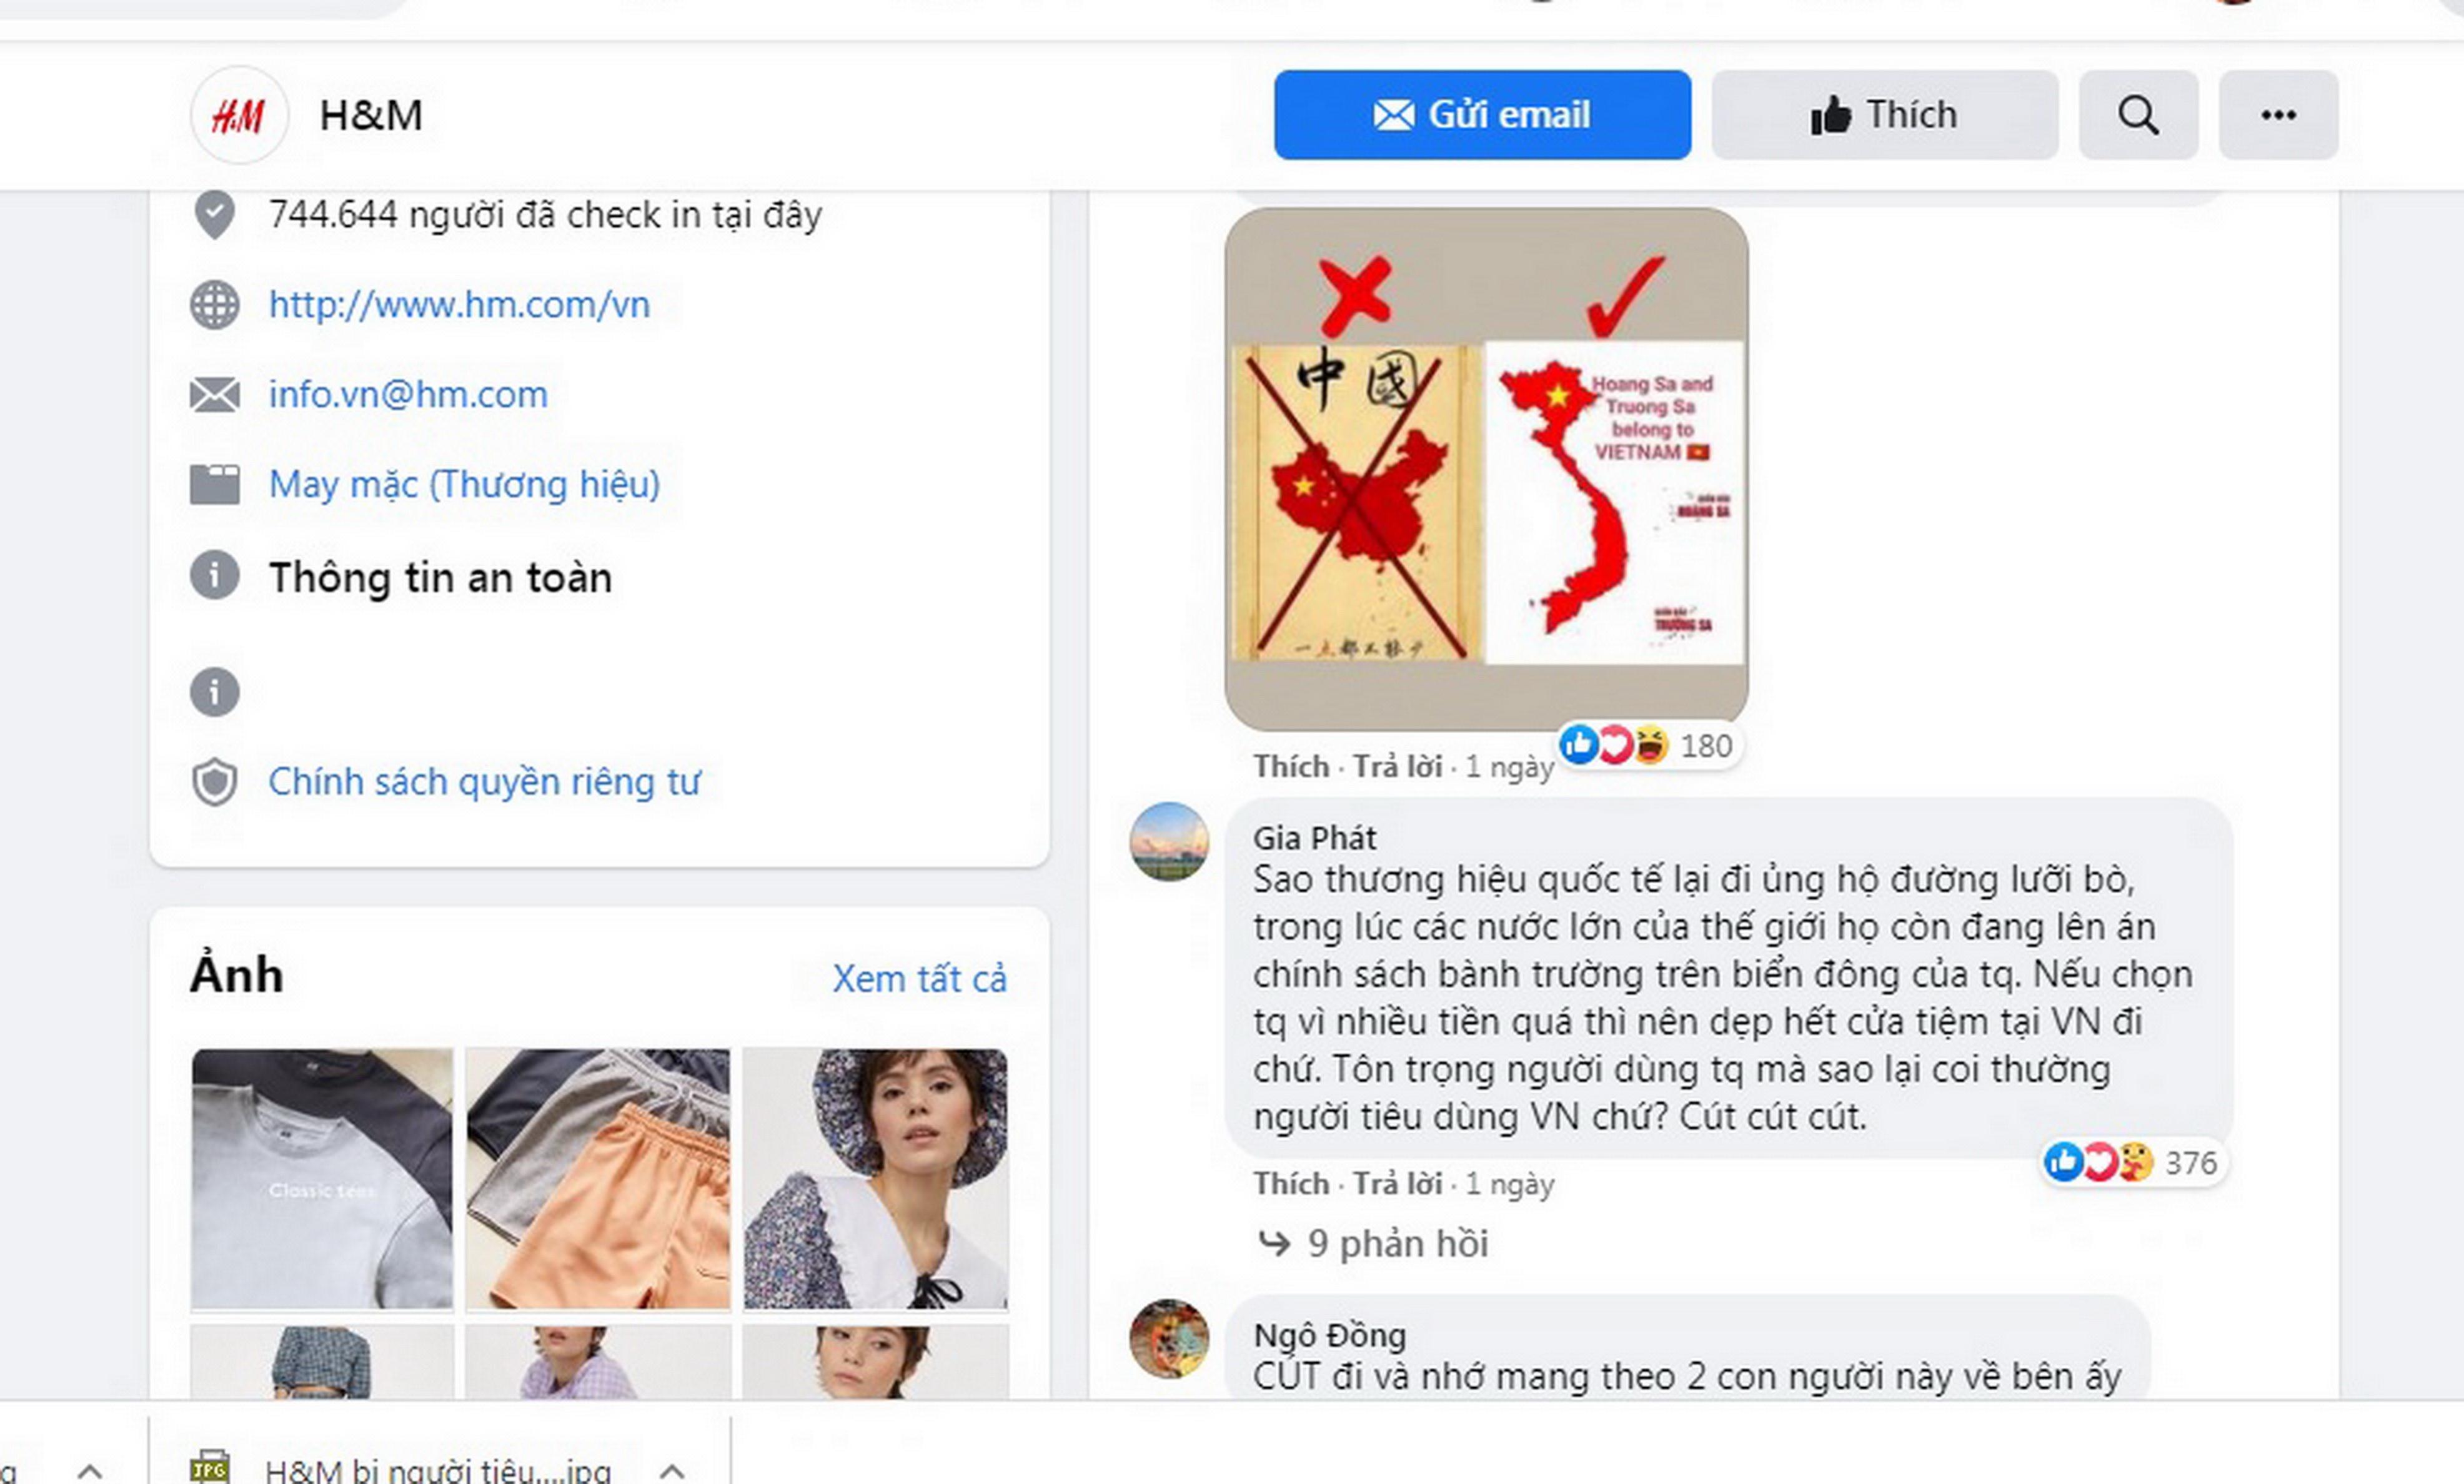This screenshot has width=2464, height=1484.
Task: Click the info icon beside Thông tin an toàn
Action: pos(215,576)
